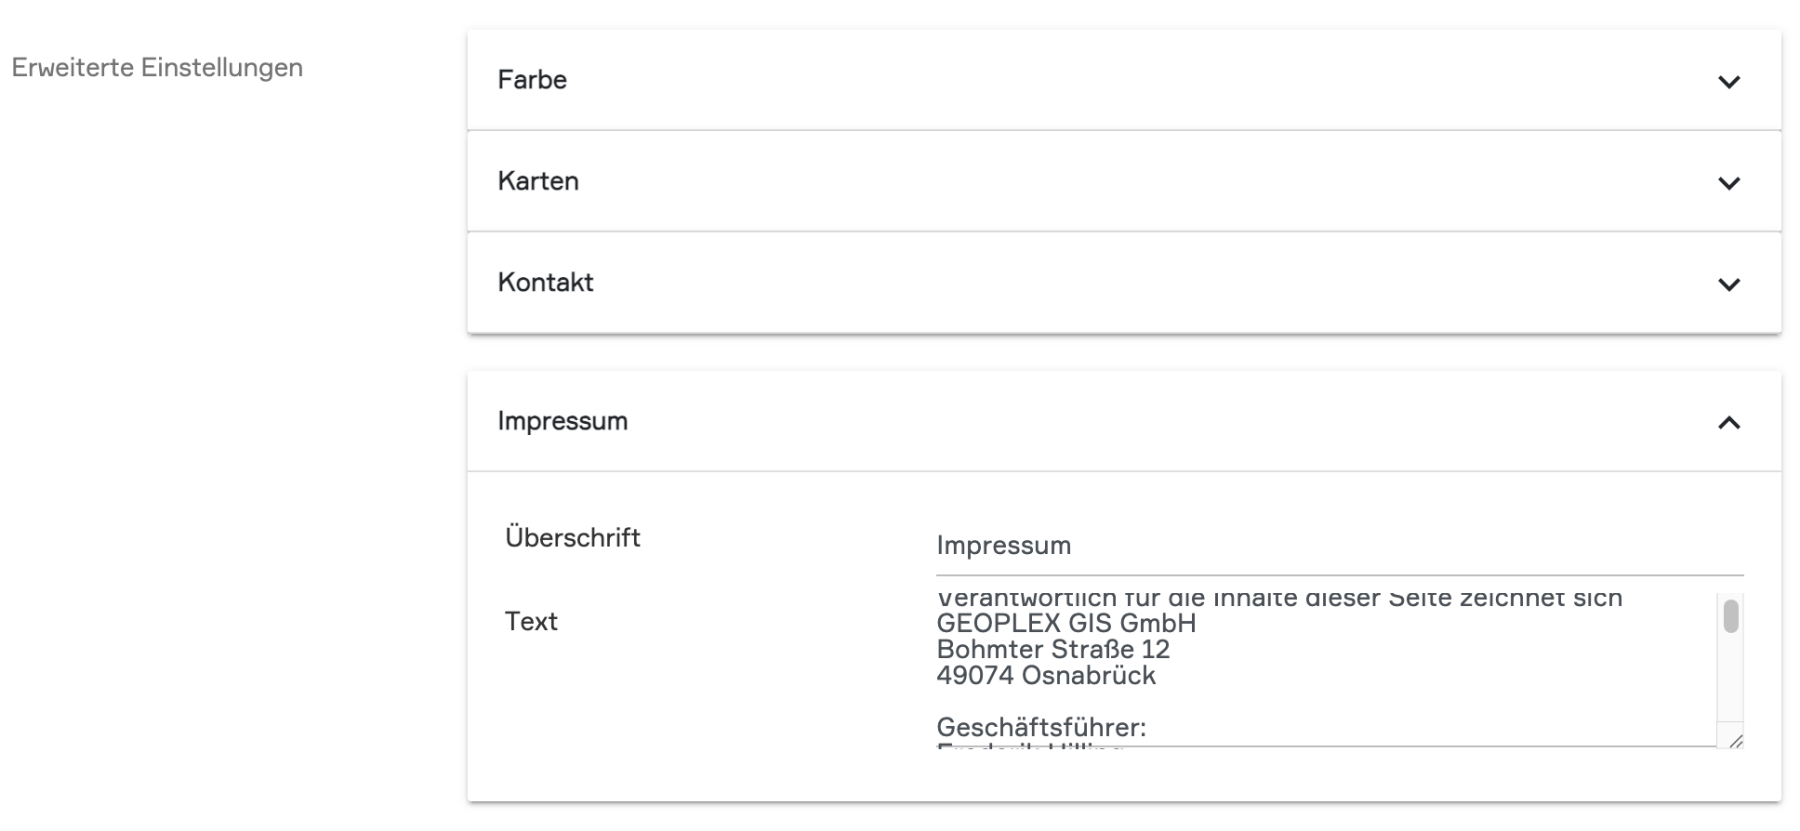Click the 49074 Osnabrück line
The image size is (1800, 831).
[x=1045, y=676]
